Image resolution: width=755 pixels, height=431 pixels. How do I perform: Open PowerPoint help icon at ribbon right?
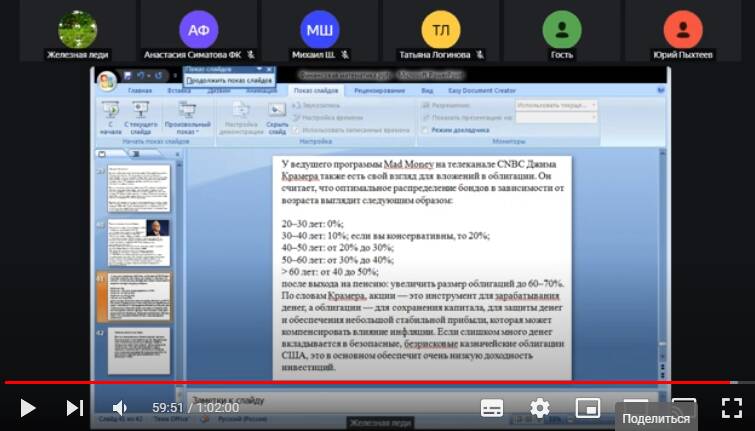pos(661,91)
